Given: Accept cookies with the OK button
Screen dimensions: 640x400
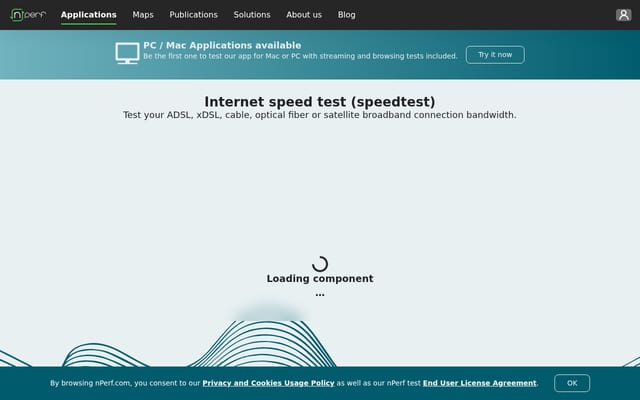Looking at the screenshot, I should [572, 383].
